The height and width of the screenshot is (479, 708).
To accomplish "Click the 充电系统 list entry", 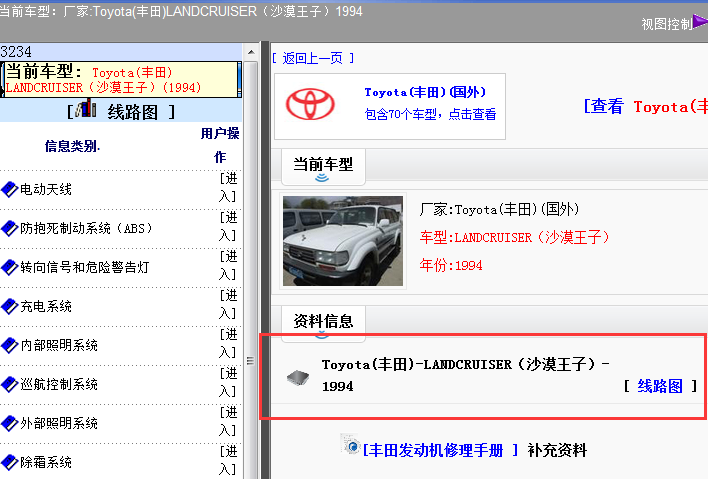I will coord(46,306).
